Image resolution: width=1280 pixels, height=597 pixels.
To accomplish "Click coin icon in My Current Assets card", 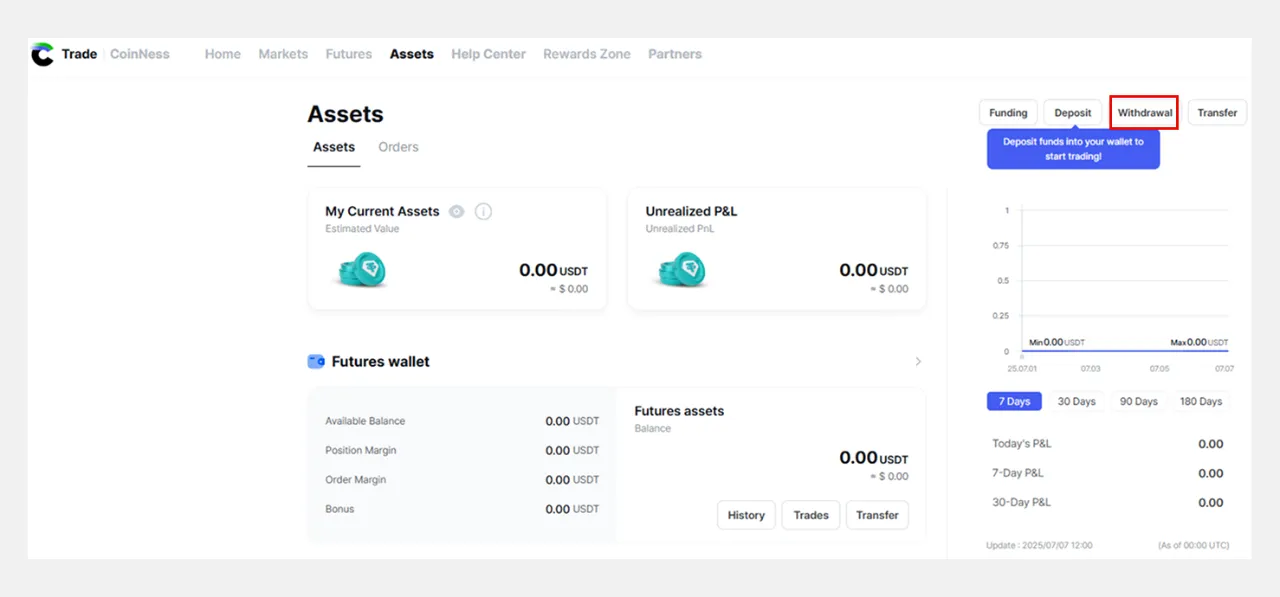I will point(361,270).
